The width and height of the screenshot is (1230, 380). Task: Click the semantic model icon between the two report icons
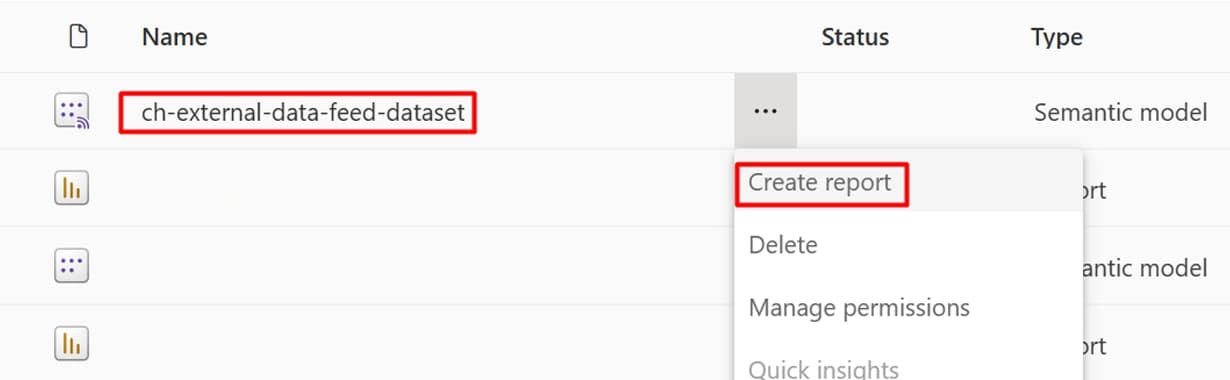pyautogui.click(x=71, y=266)
